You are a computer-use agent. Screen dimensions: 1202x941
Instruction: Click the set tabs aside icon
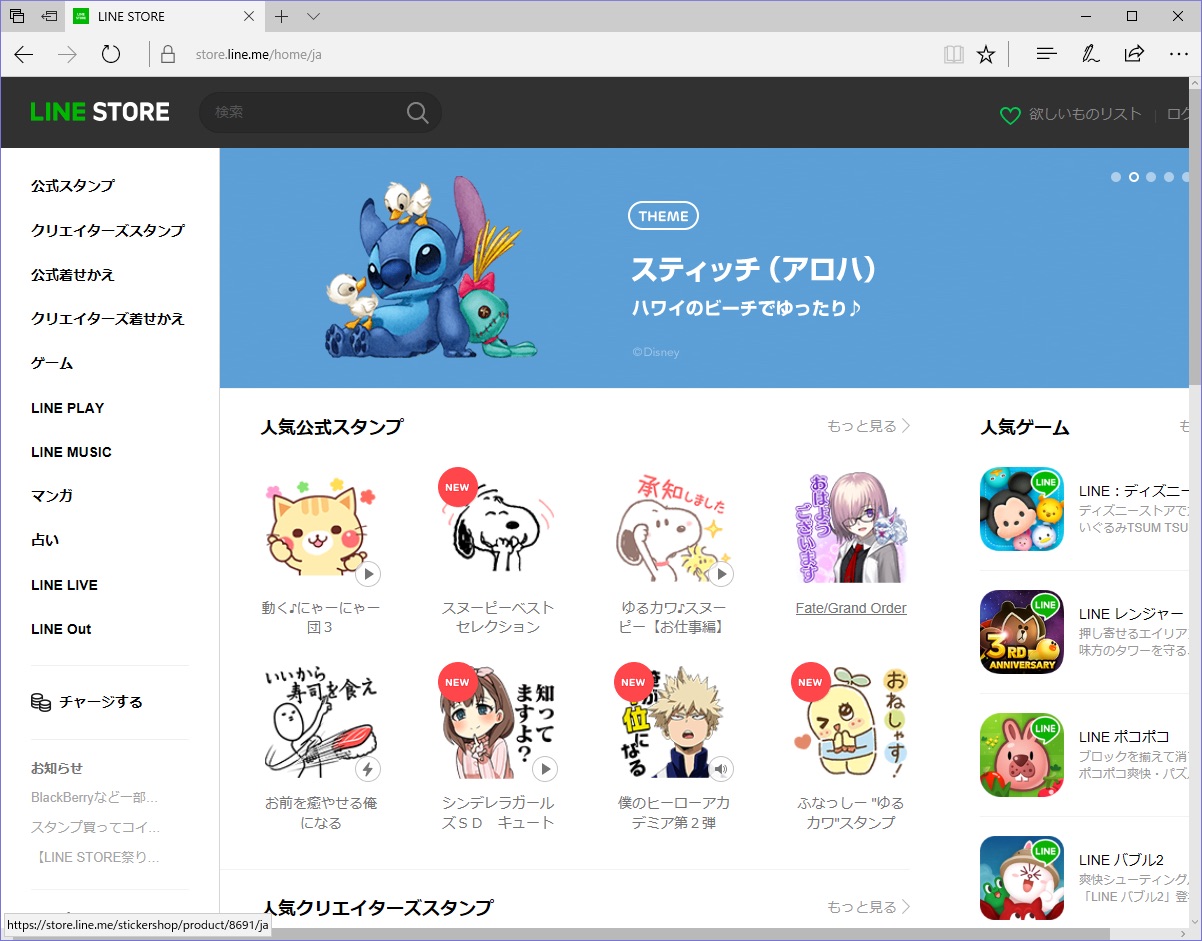point(49,16)
